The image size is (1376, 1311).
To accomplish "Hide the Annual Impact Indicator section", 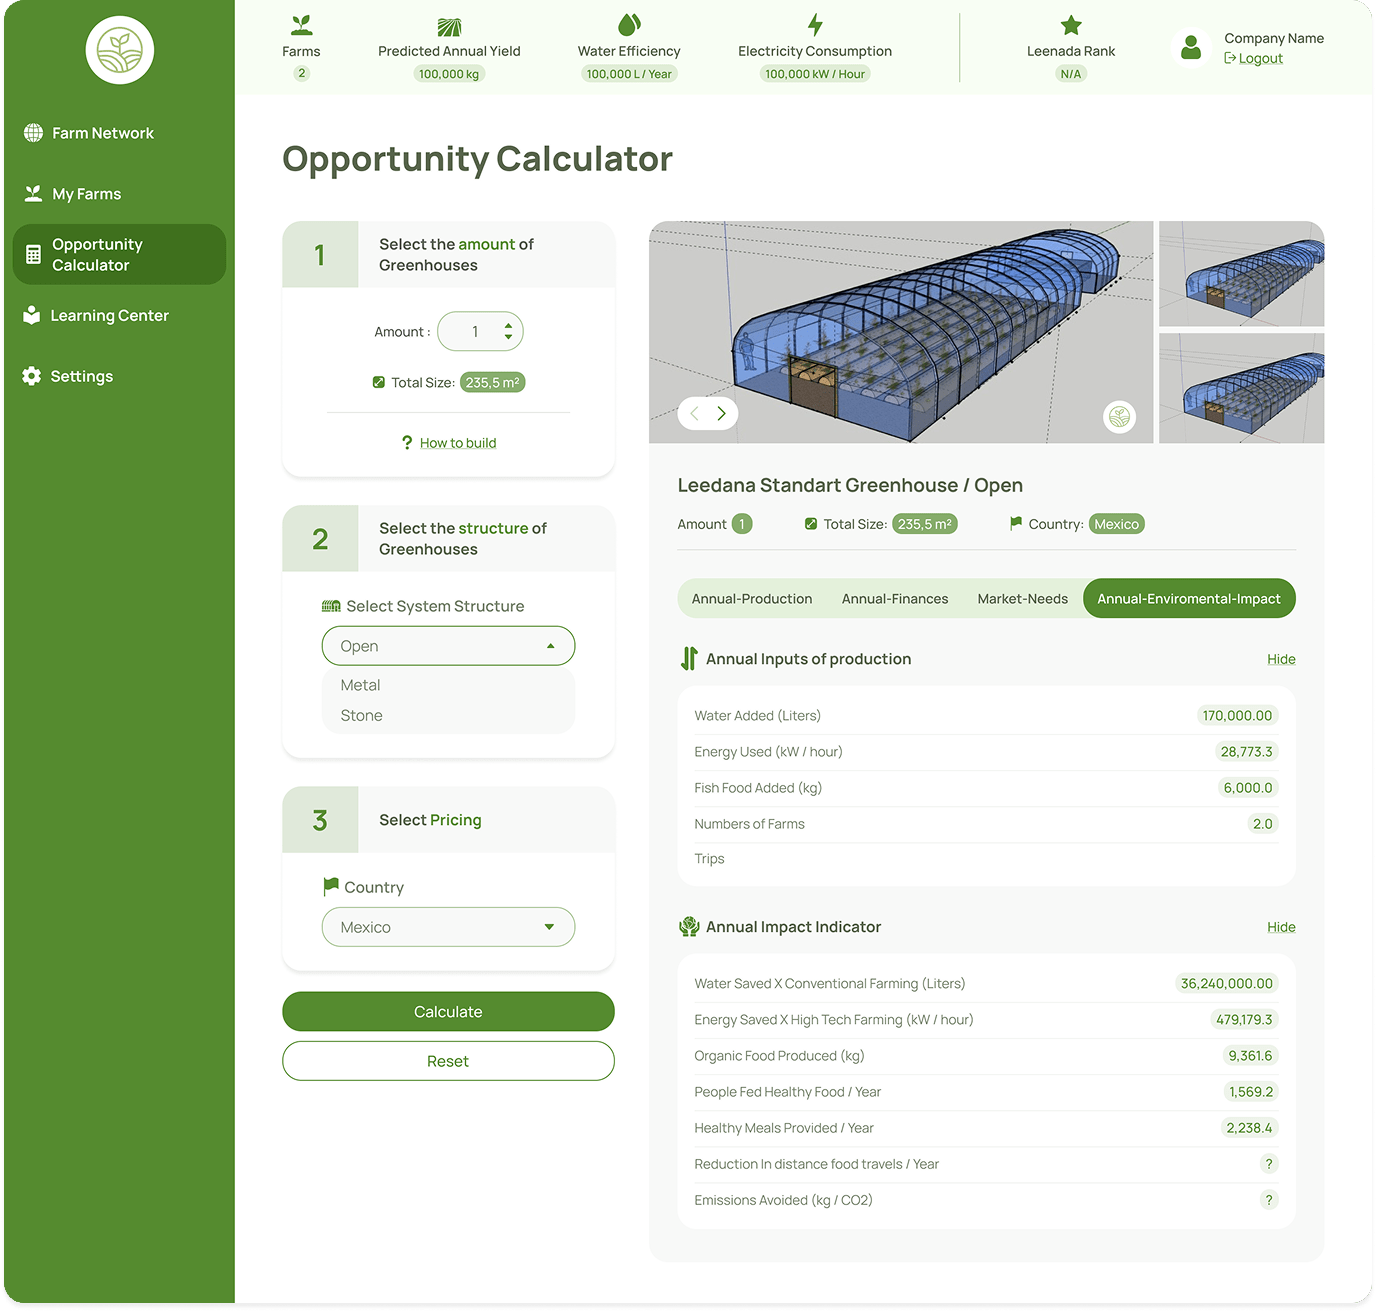I will (x=1281, y=927).
